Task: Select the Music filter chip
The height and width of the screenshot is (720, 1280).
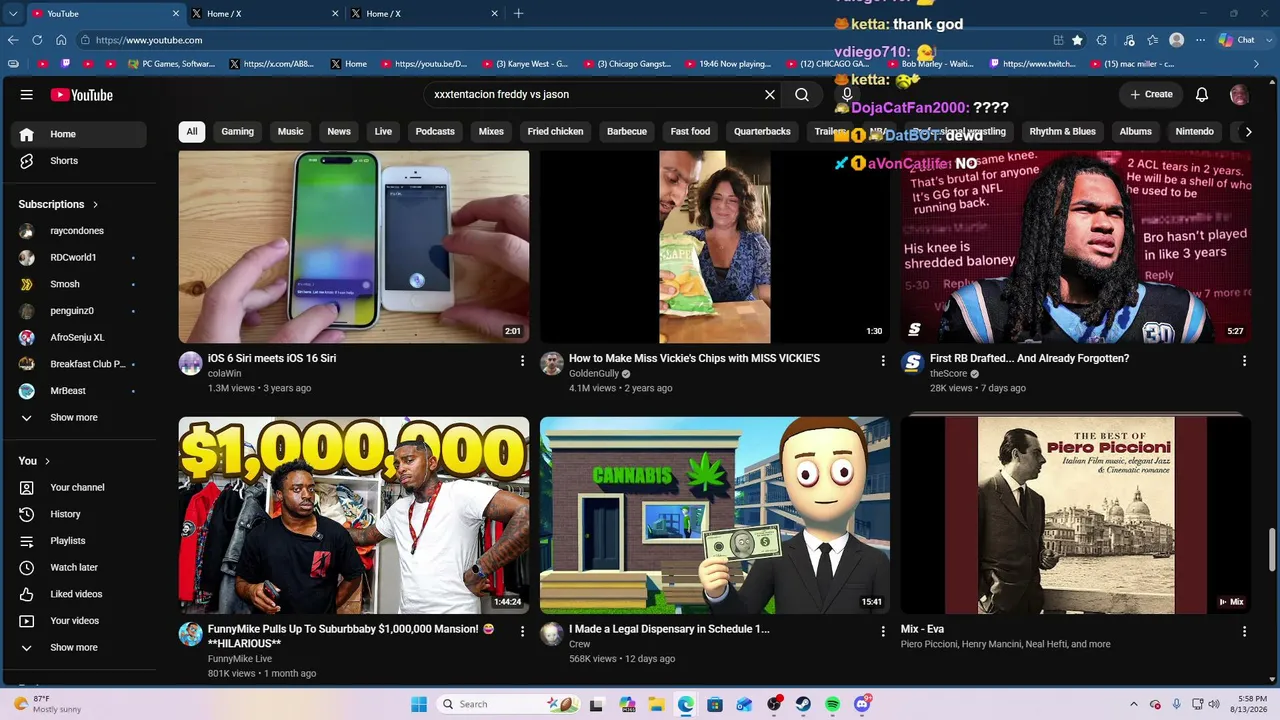Action: tap(291, 132)
